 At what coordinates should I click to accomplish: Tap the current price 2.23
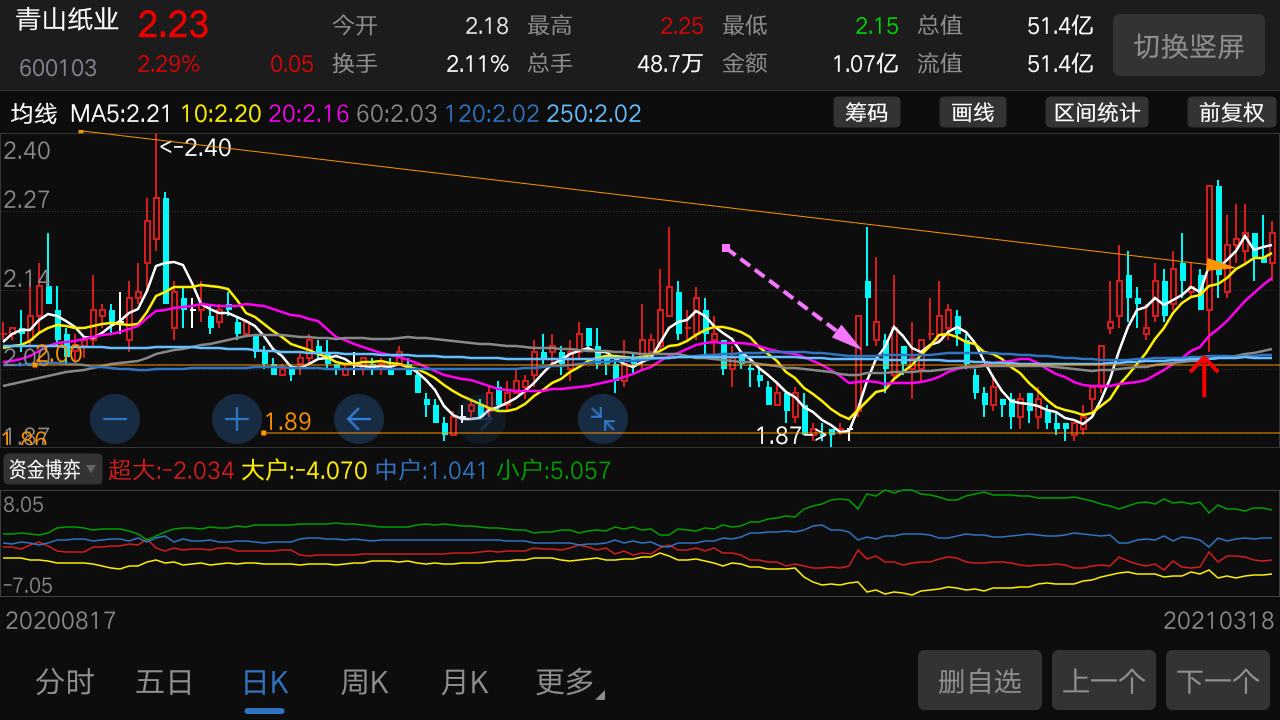coord(173,24)
